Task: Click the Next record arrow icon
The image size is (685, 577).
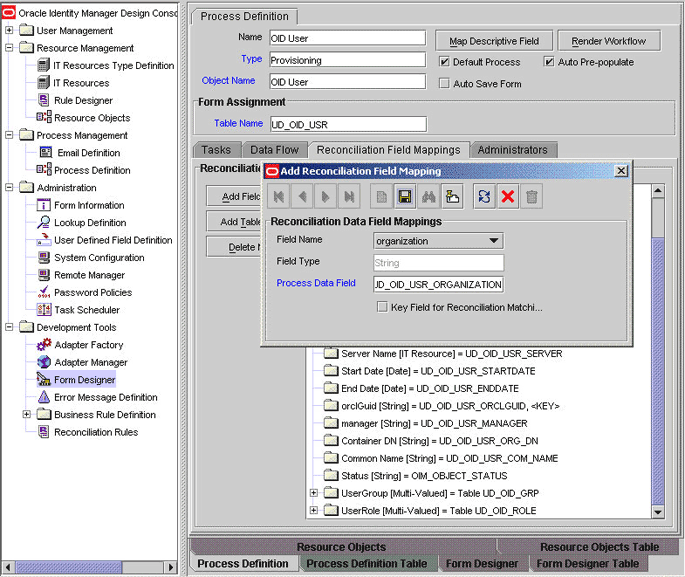Action: point(325,197)
